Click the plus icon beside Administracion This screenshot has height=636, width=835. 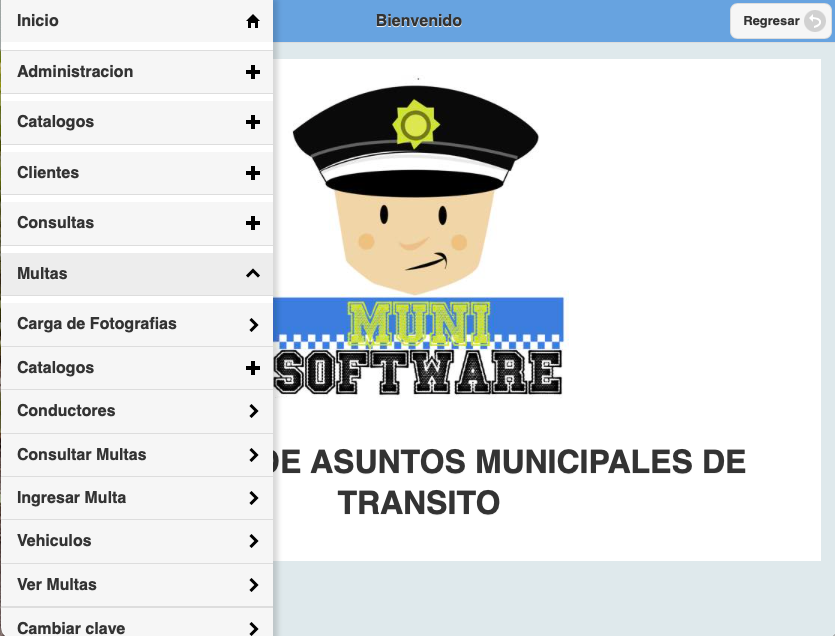pos(253,72)
